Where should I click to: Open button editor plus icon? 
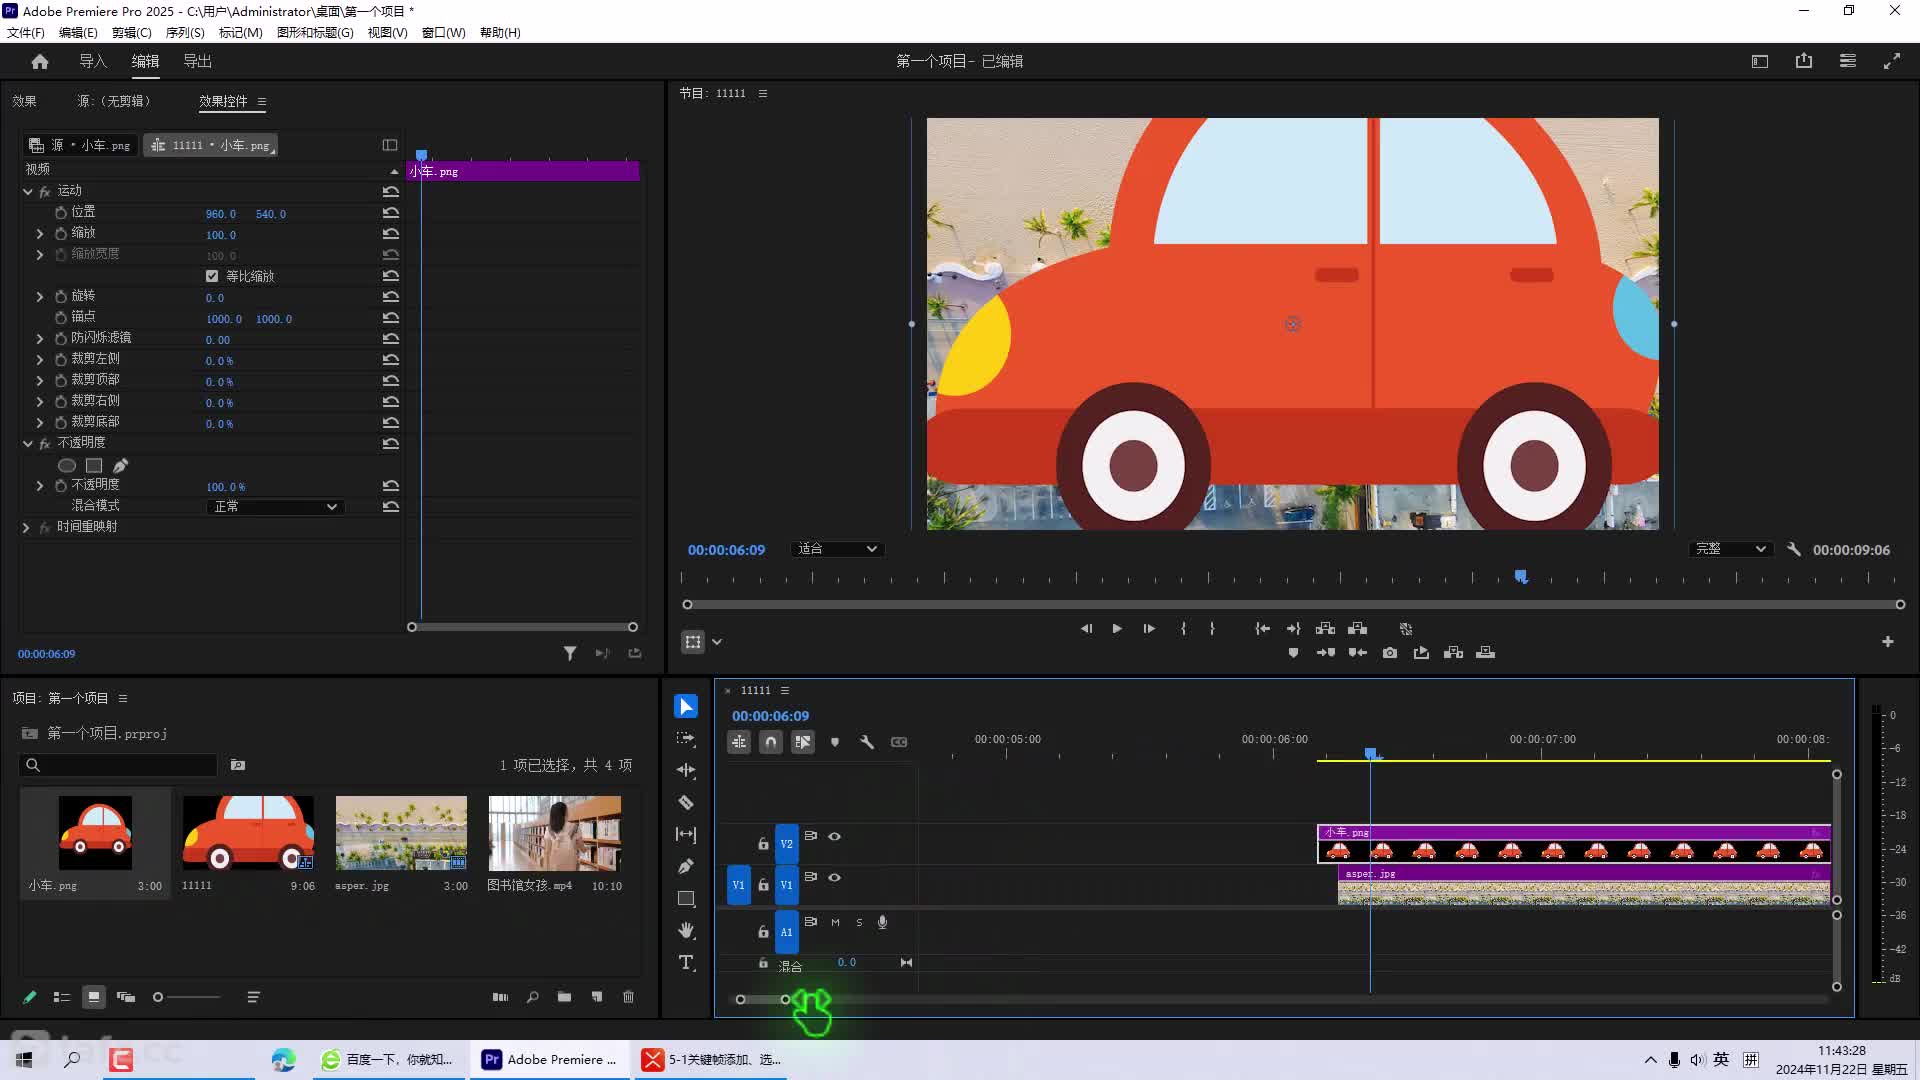(1888, 642)
